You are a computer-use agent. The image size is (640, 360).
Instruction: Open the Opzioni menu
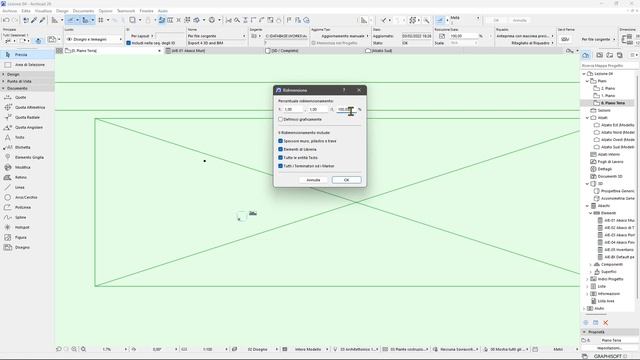[105, 11]
